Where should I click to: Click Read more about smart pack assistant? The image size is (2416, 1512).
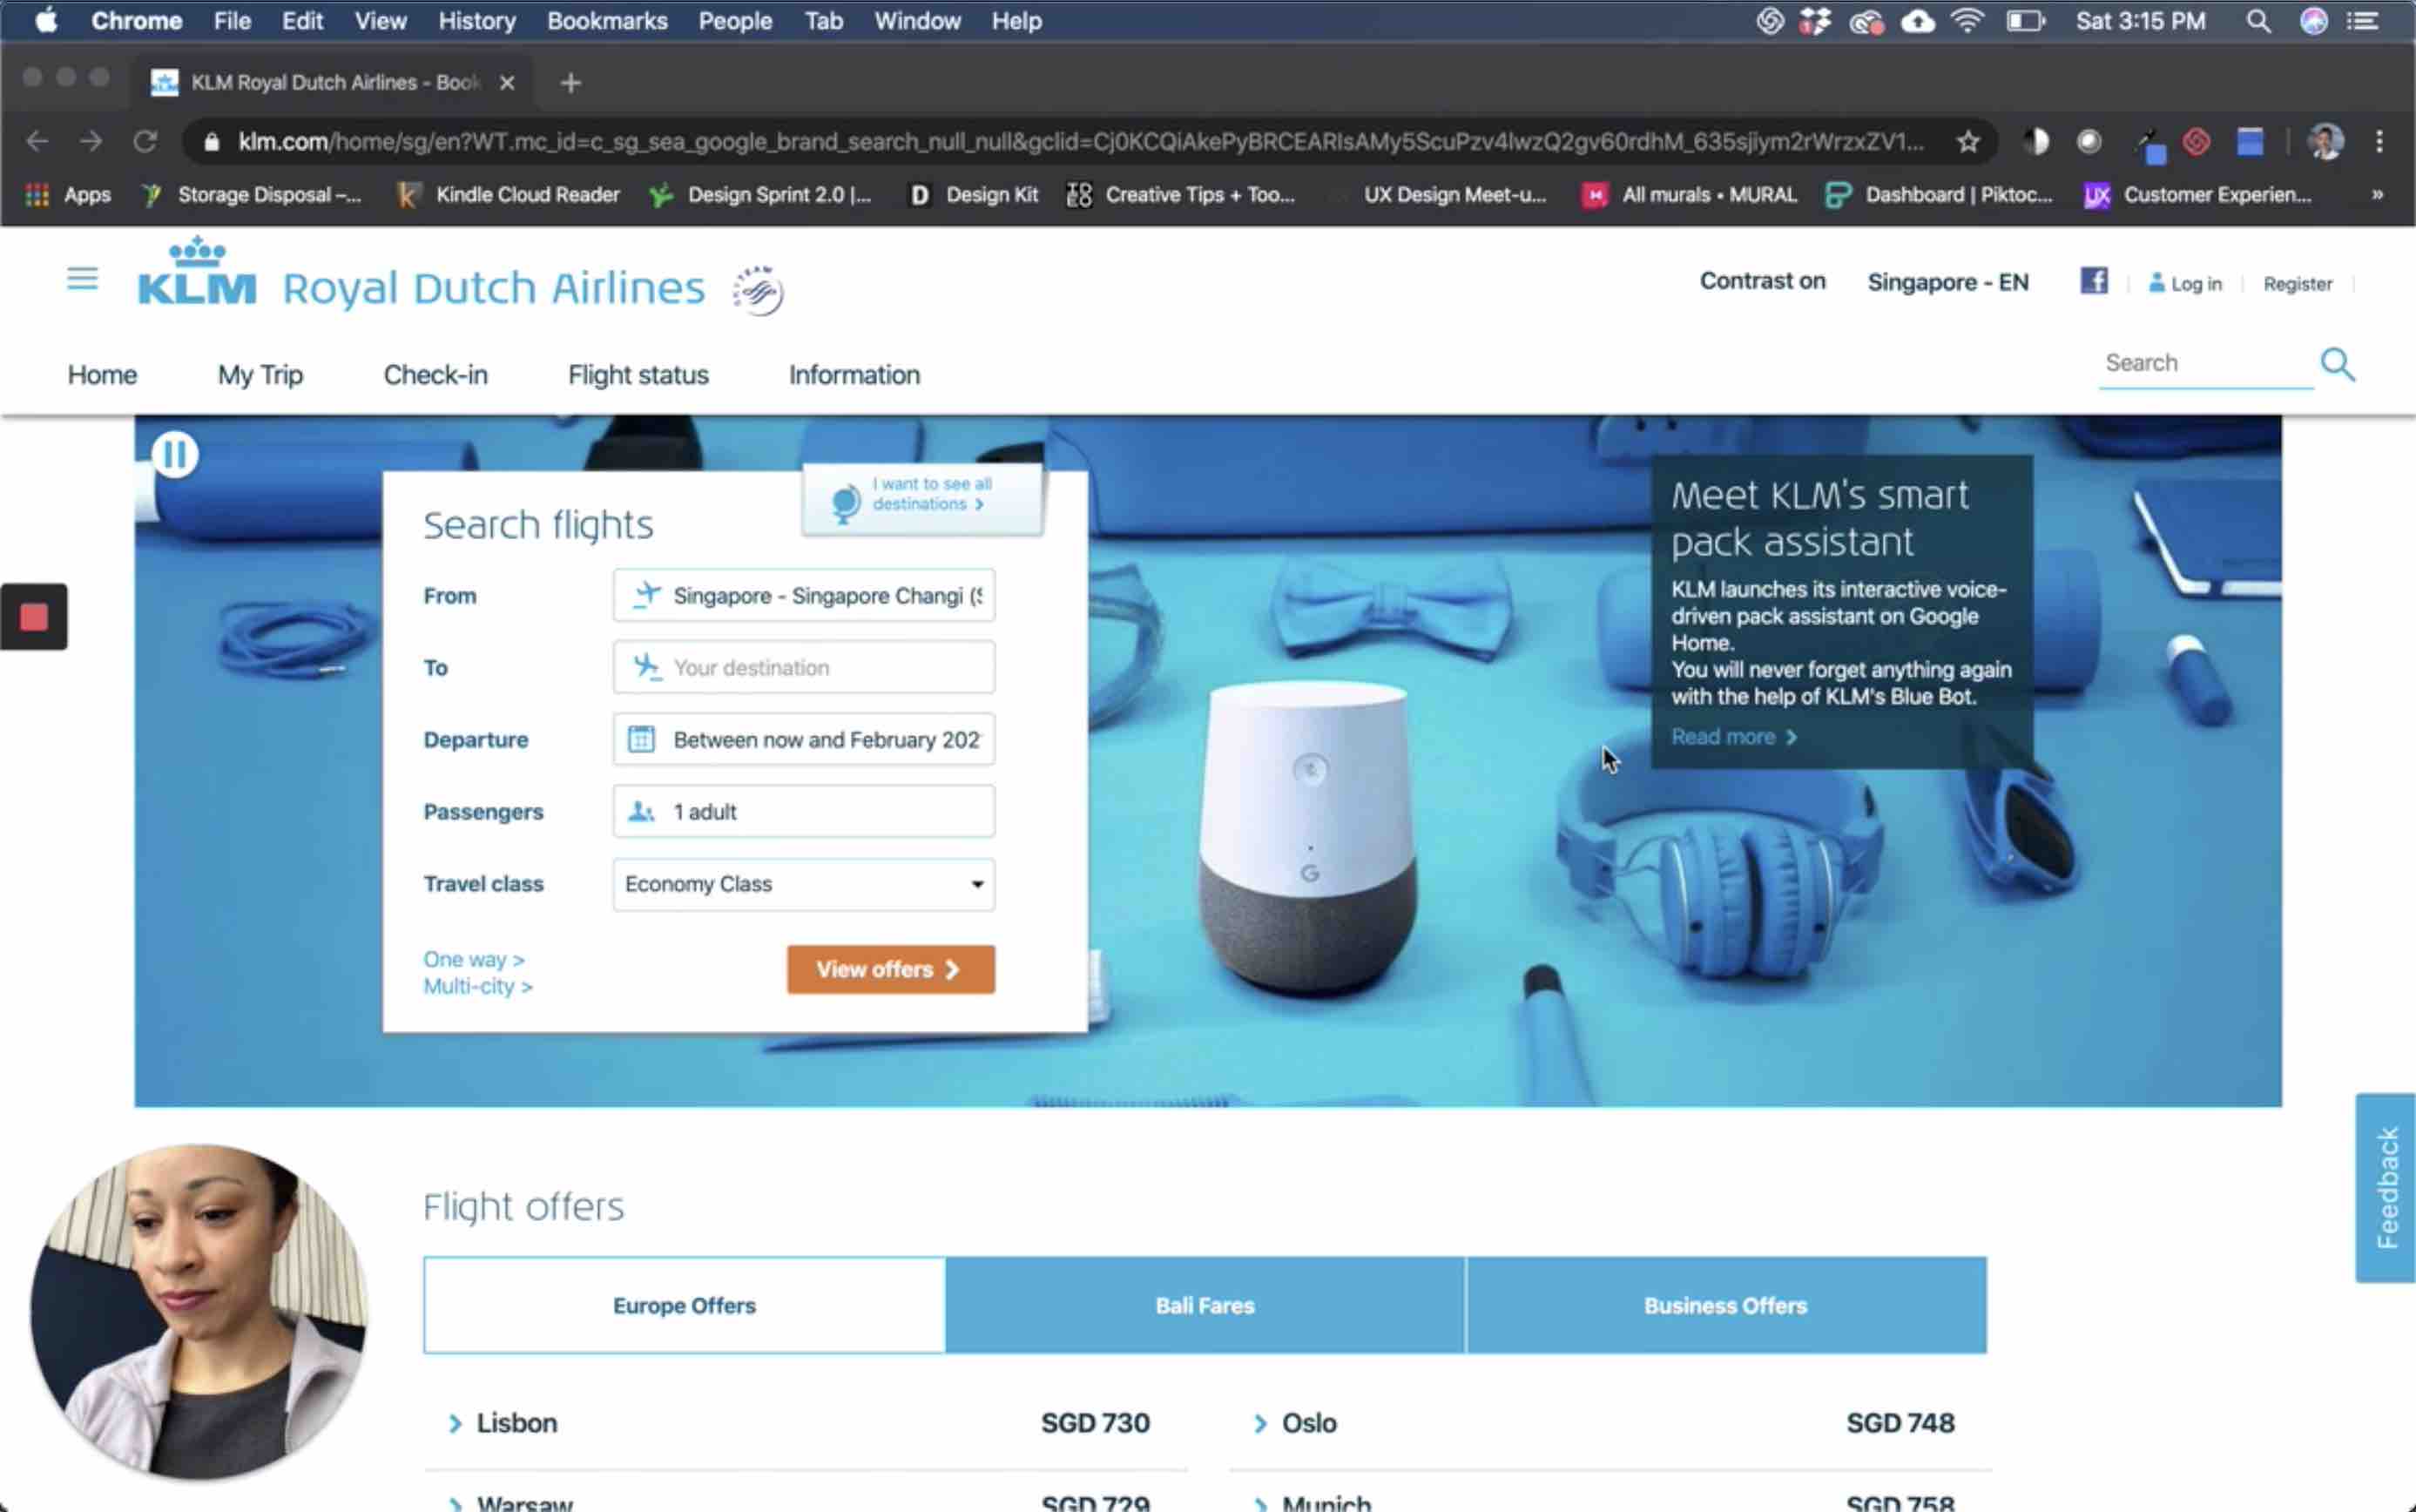click(x=1731, y=735)
